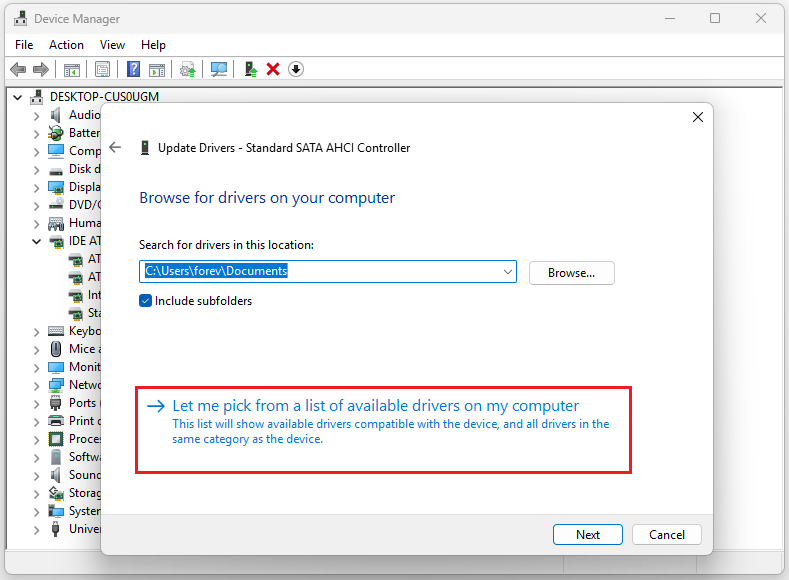Click the Show hidden console tree toolbar icon

click(72, 69)
